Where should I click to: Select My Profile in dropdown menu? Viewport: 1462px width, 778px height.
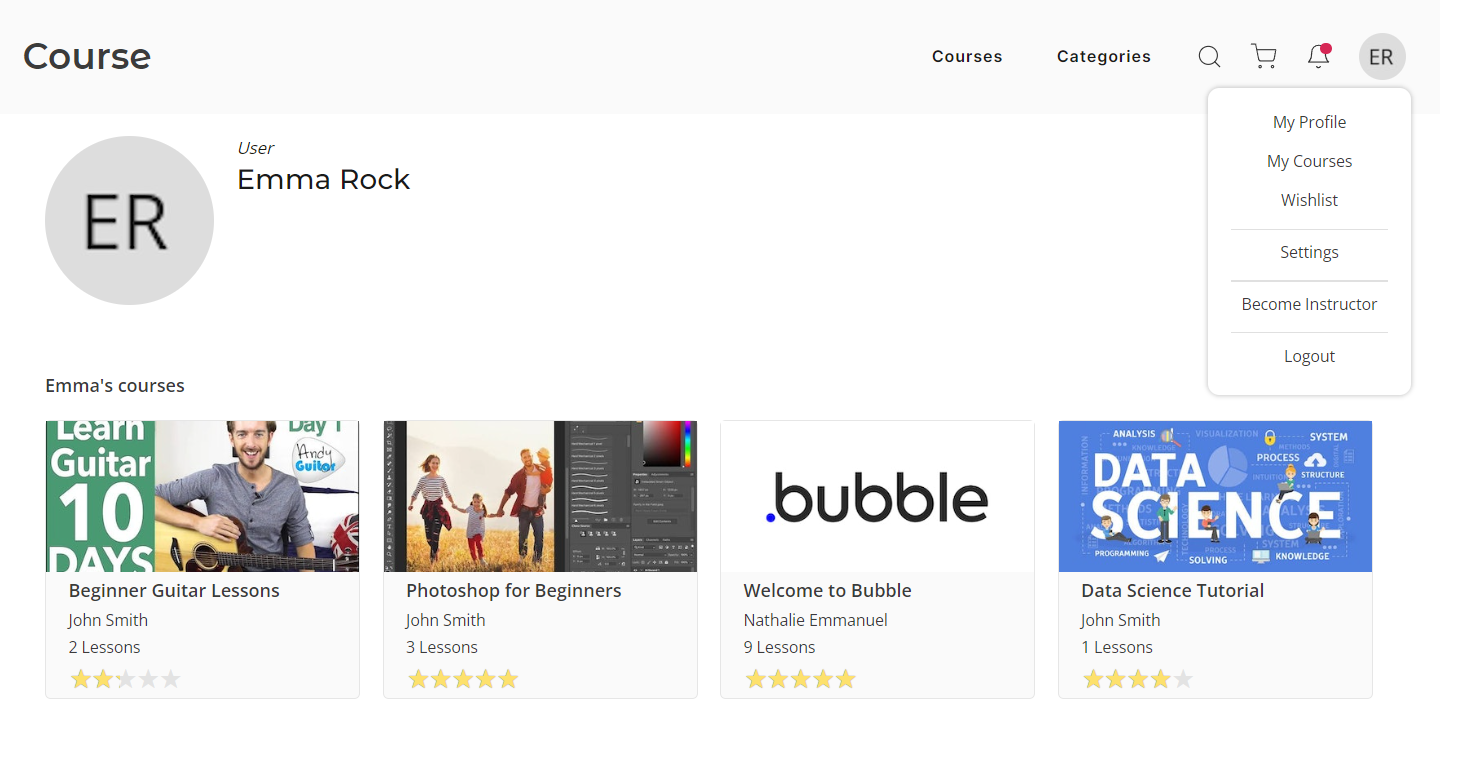pos(1309,122)
